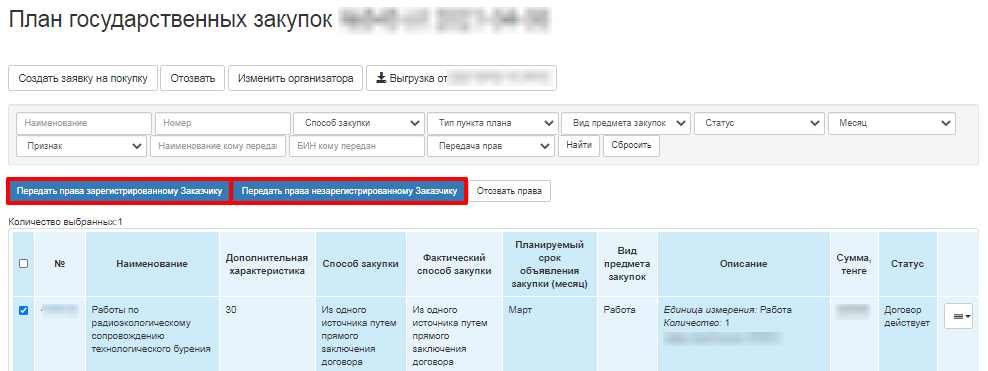Expand the Передача прав dropdown

[x=491, y=146]
